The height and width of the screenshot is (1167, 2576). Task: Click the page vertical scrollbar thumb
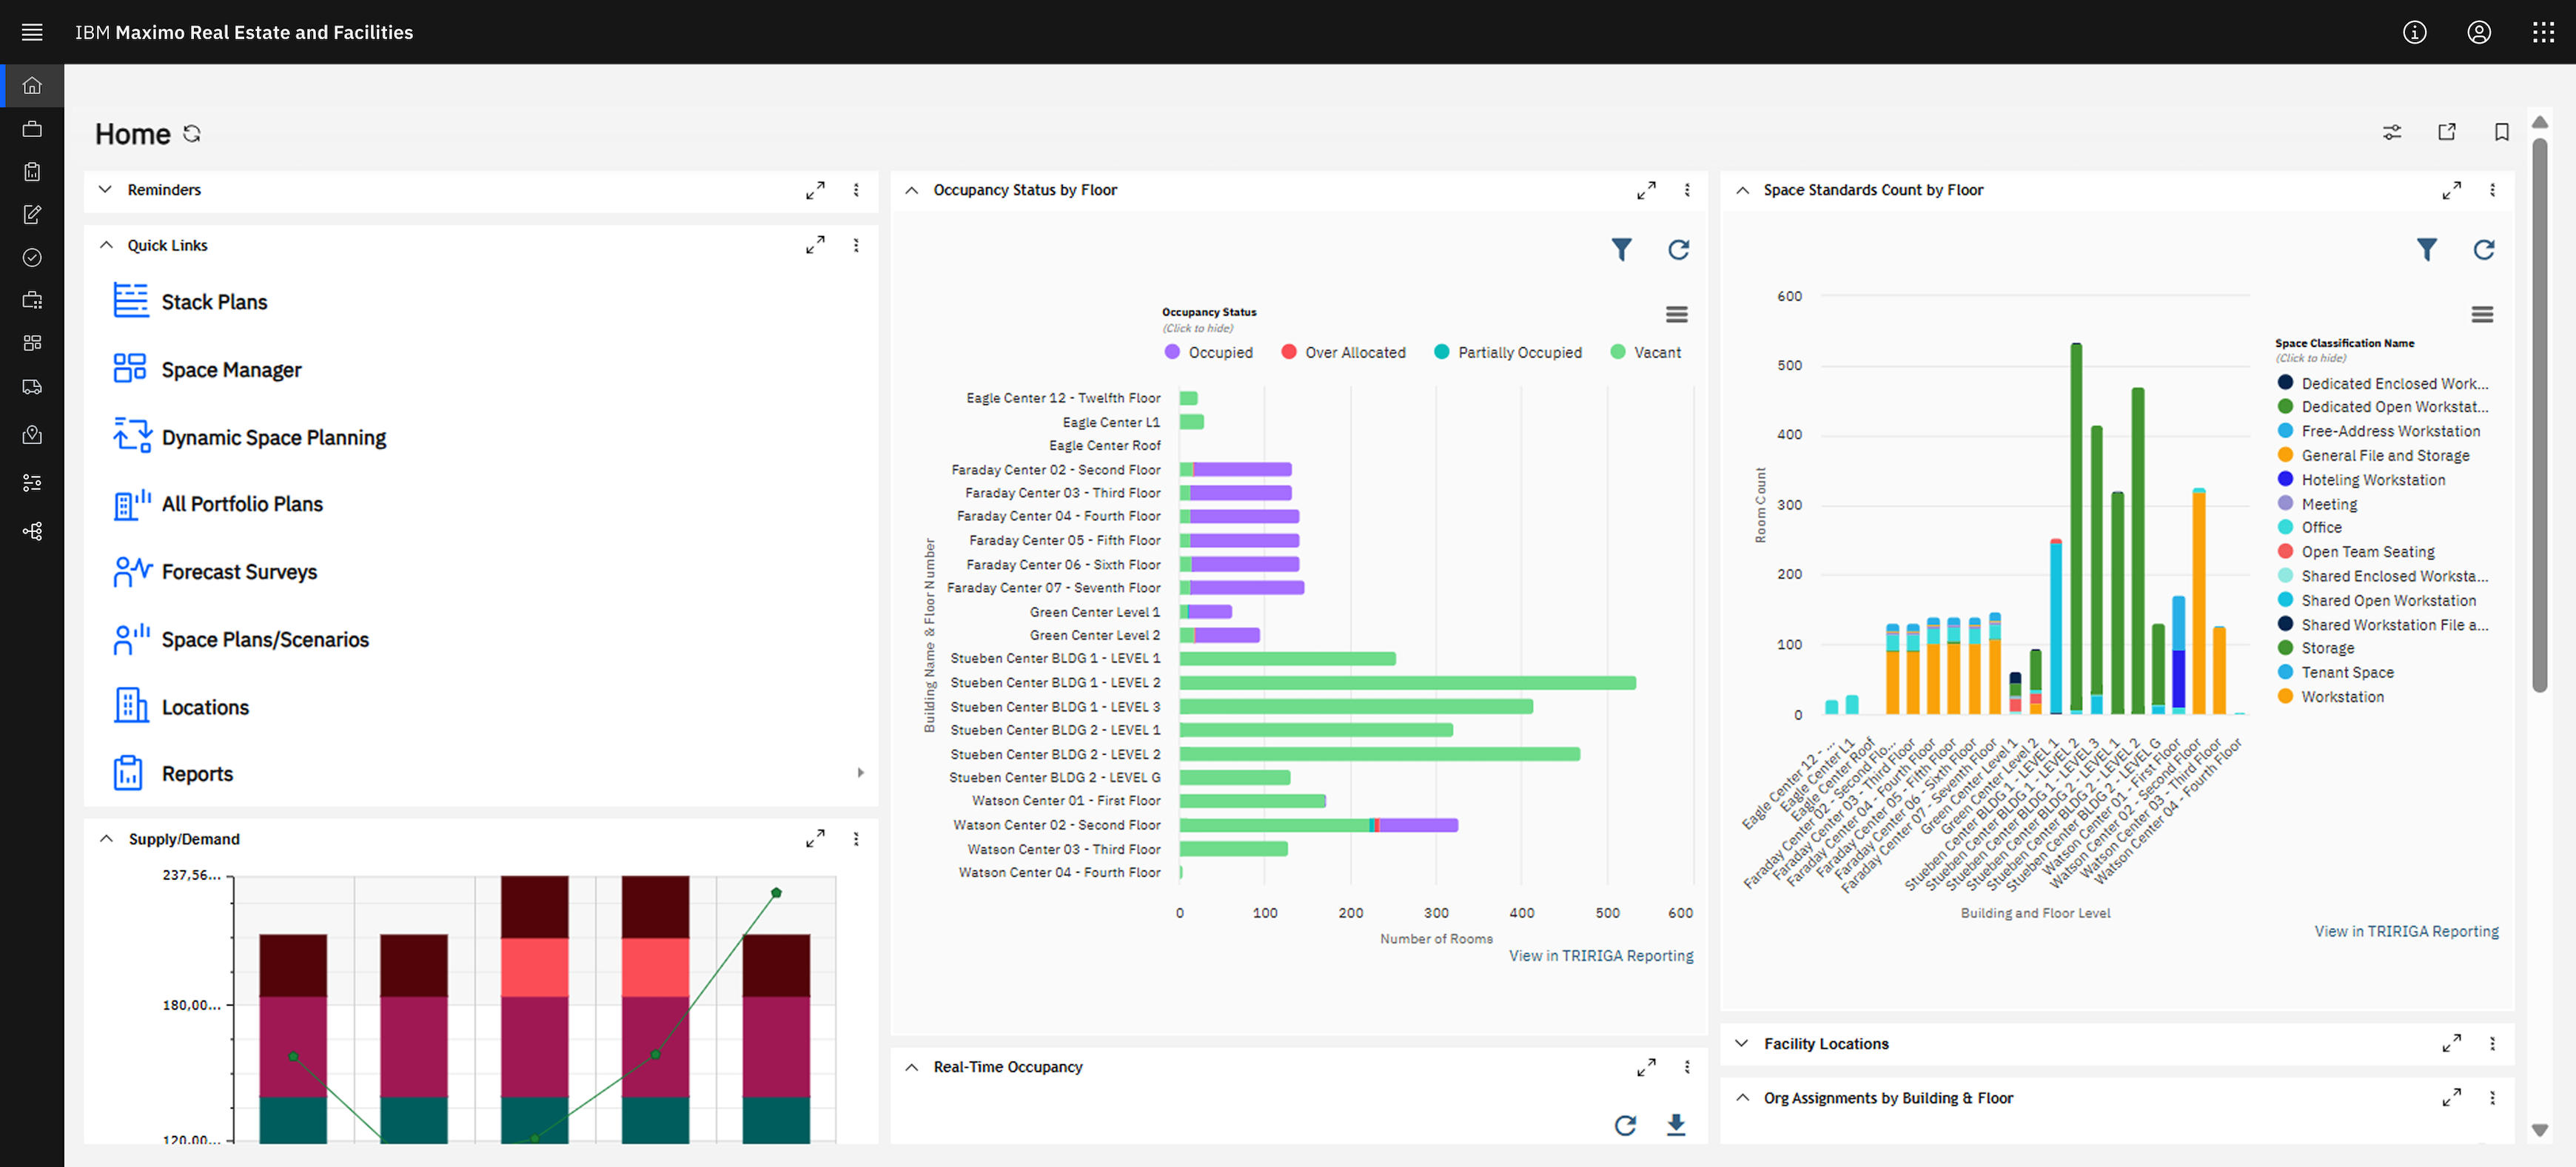(x=2539, y=415)
